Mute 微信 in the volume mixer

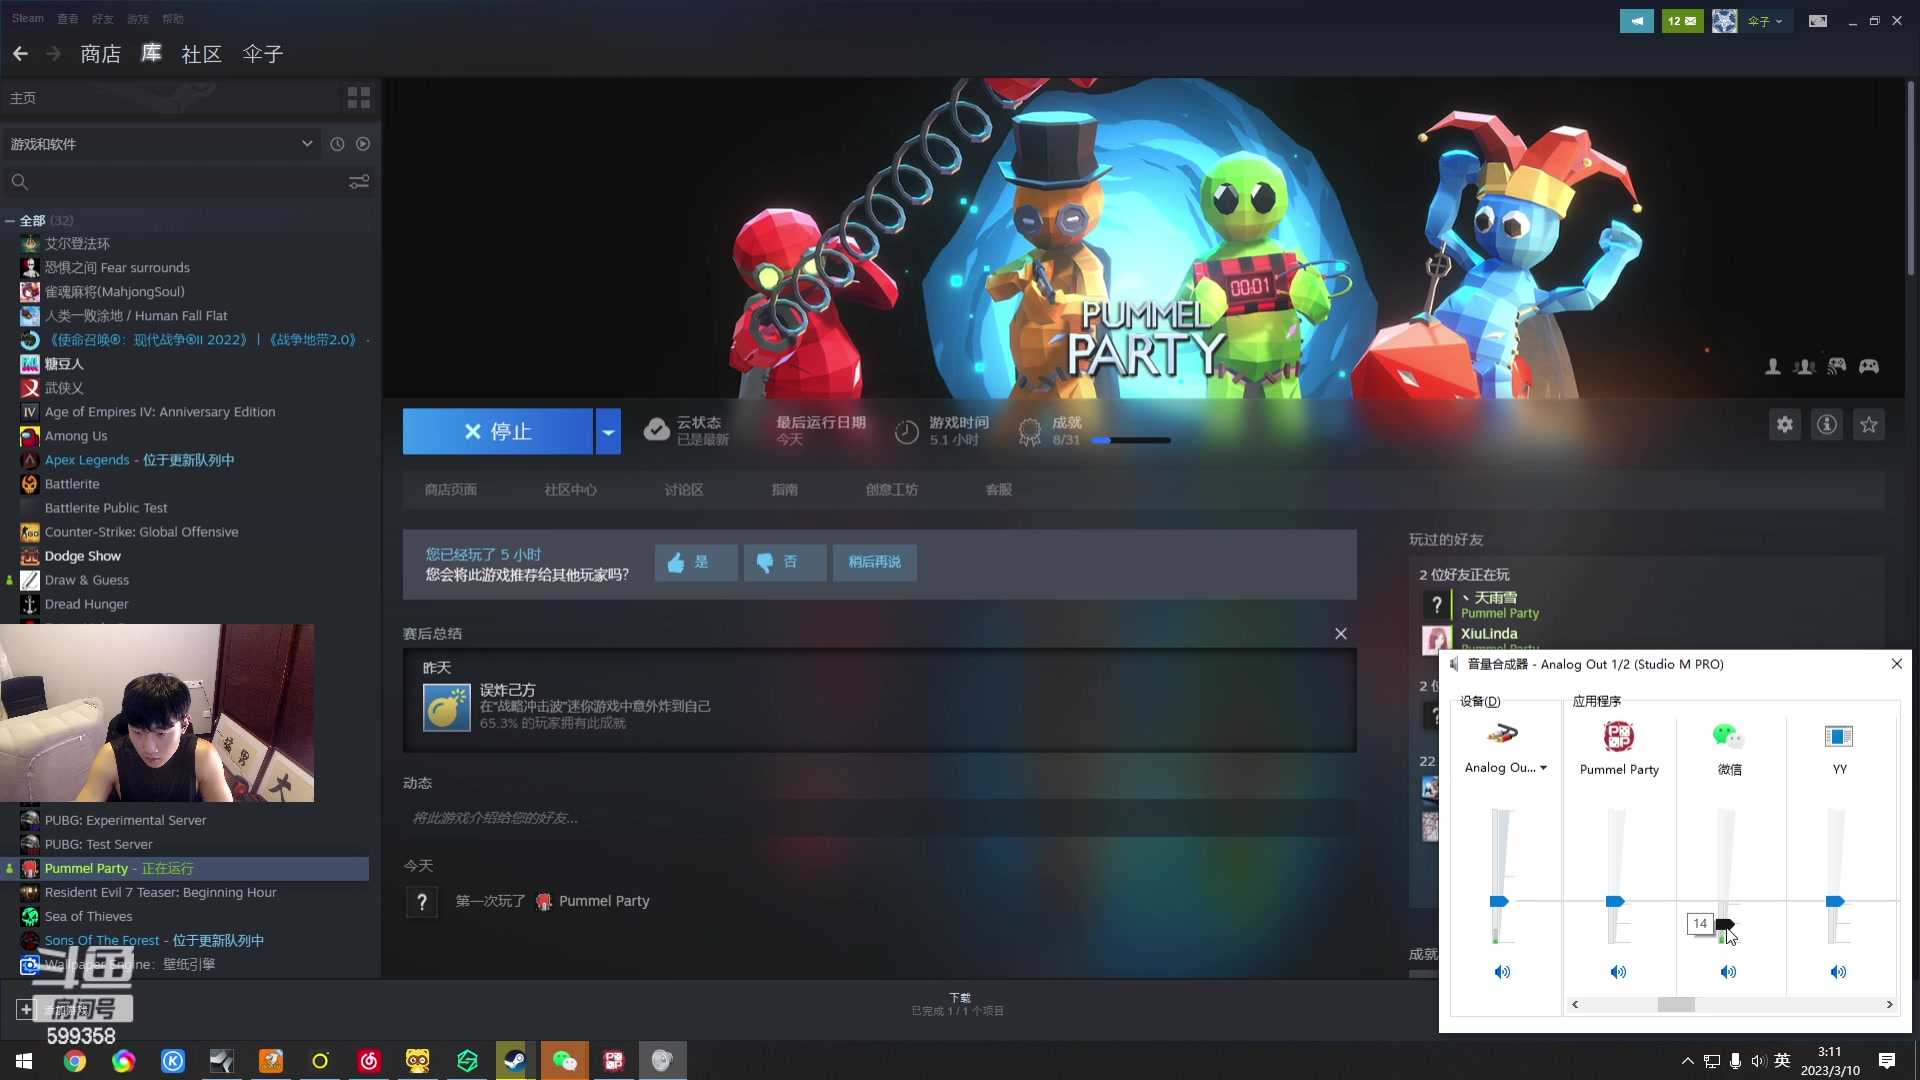[1728, 972]
